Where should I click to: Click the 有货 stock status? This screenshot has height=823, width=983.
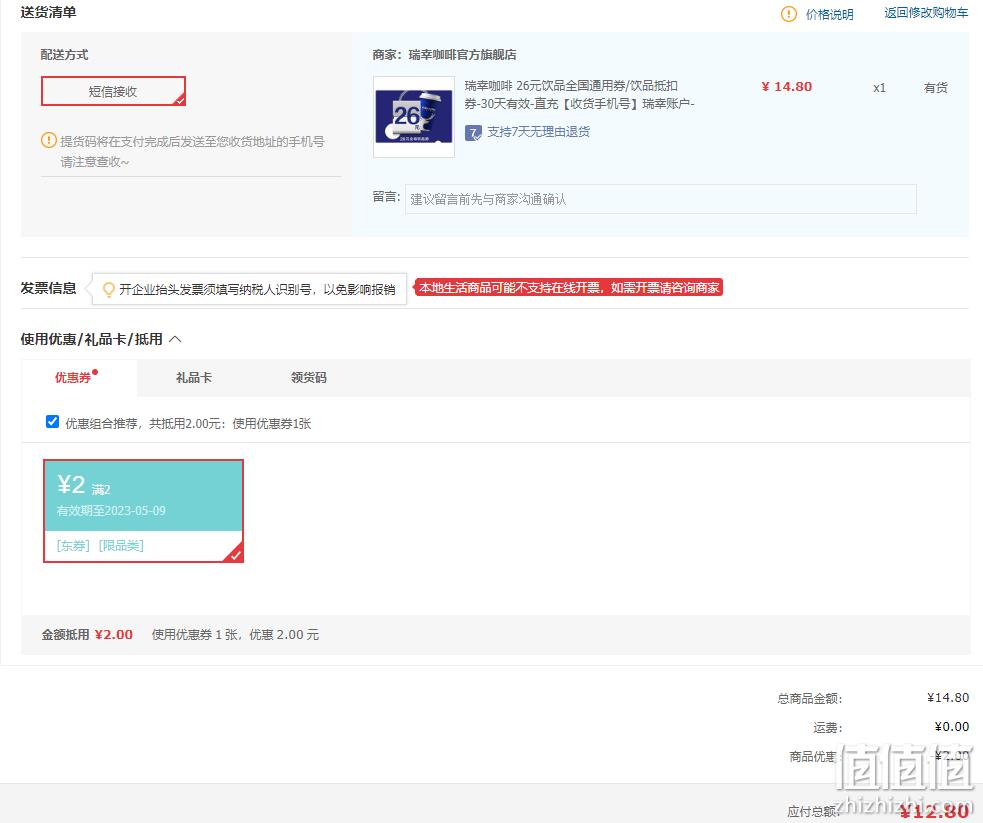[x=935, y=88]
